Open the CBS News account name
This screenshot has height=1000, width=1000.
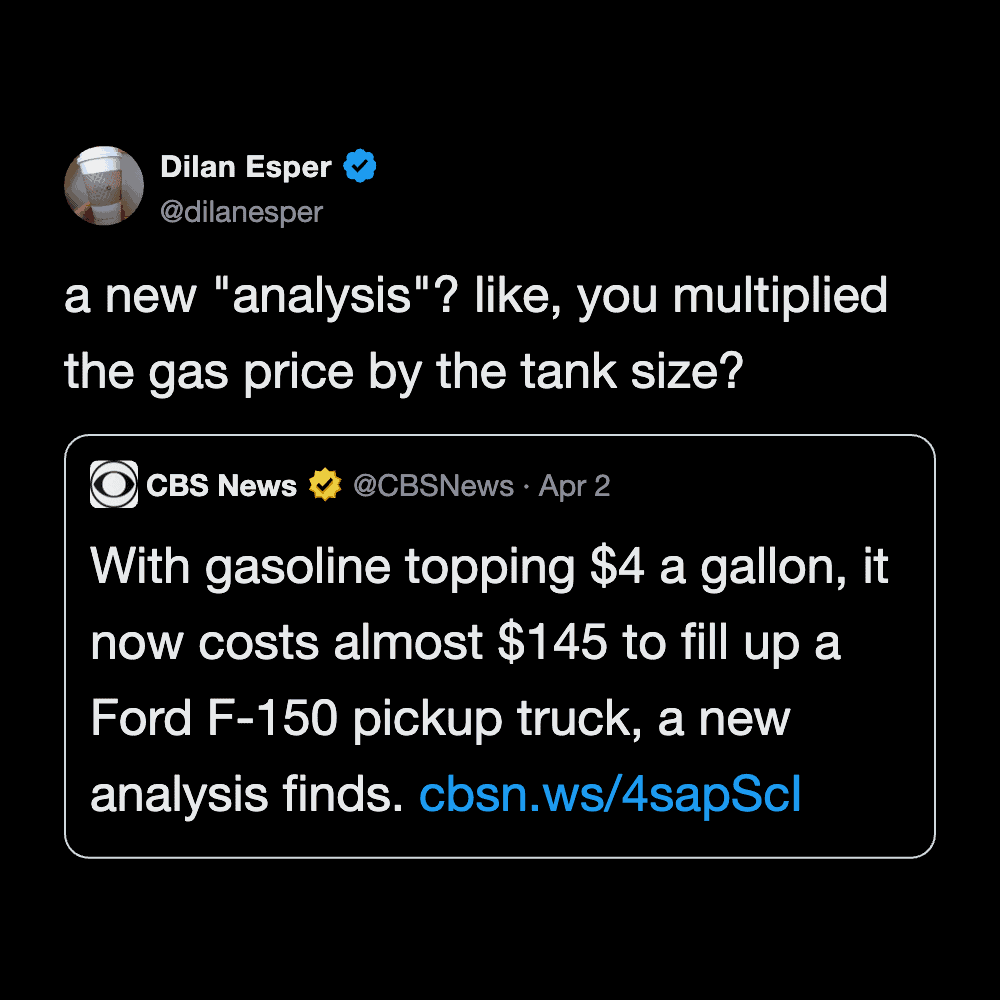coord(221,486)
